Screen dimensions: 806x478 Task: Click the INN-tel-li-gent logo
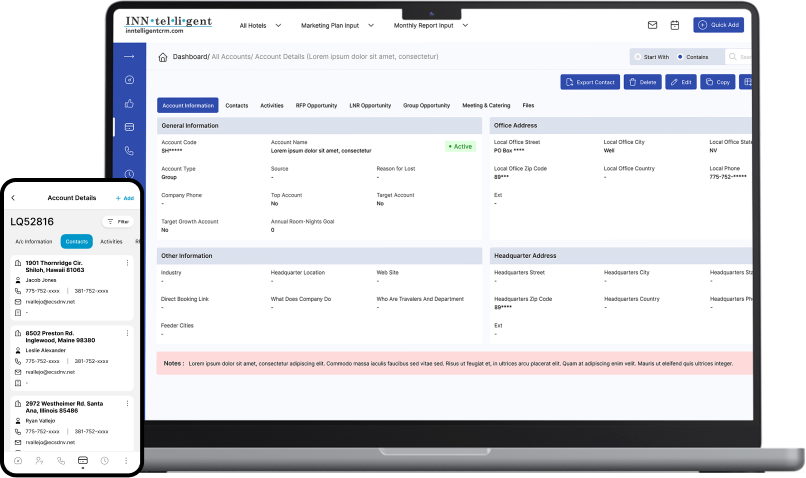pyautogui.click(x=169, y=25)
